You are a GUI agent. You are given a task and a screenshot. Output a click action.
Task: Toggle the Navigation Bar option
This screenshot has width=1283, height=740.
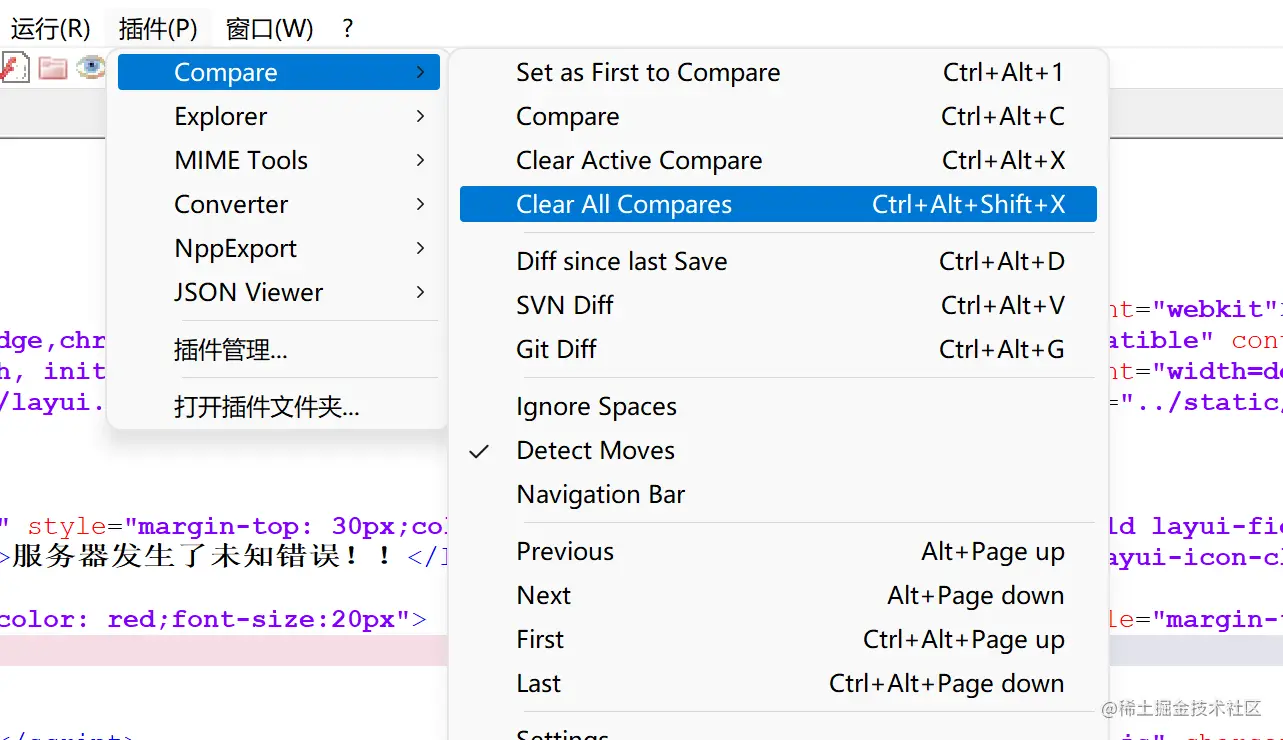tap(600, 495)
